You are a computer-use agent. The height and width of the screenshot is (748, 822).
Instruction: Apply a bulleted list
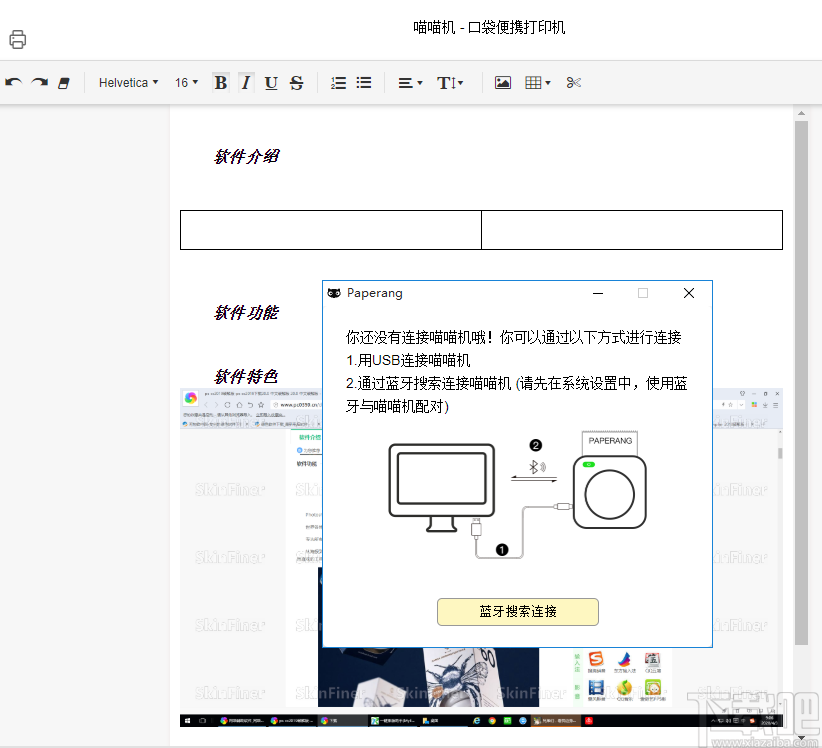click(x=364, y=82)
